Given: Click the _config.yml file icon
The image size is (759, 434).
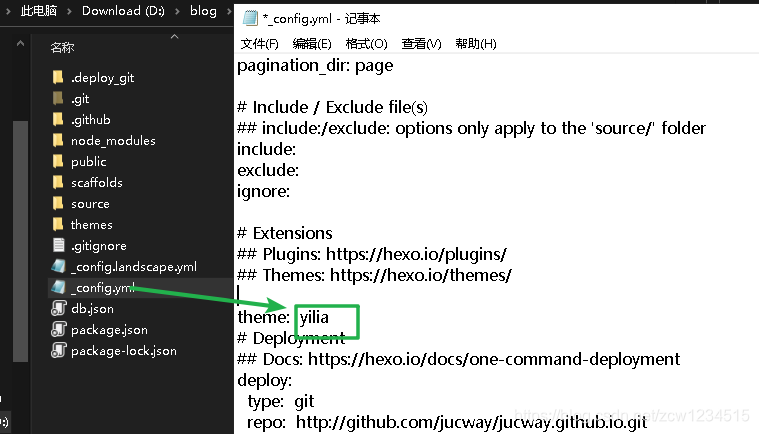Looking at the screenshot, I should pyautogui.click(x=59, y=287).
